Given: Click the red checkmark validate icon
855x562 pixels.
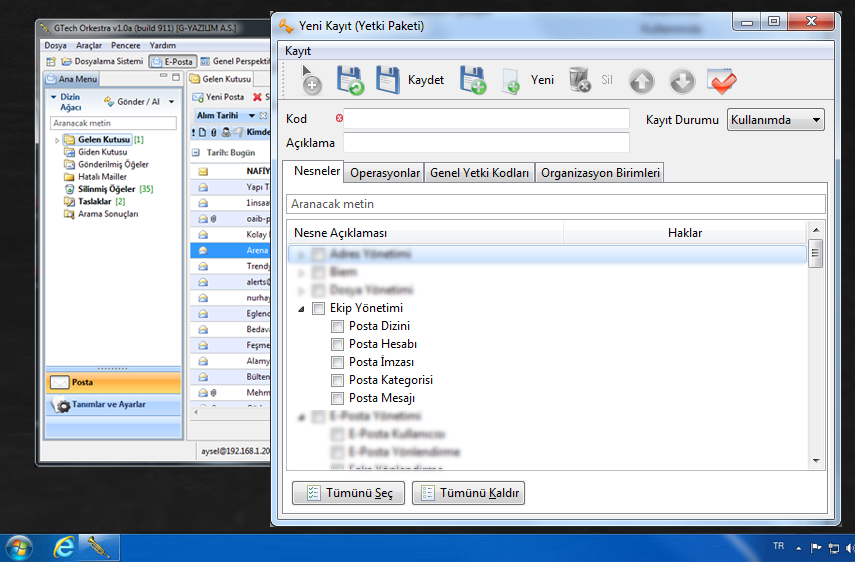Looking at the screenshot, I should 721,80.
